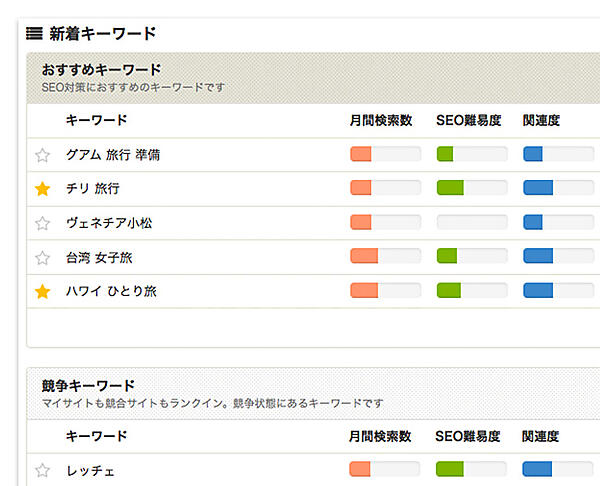Open the レッチェ competing keyword
The height and width of the screenshot is (486, 600).
pyautogui.click(x=90, y=470)
